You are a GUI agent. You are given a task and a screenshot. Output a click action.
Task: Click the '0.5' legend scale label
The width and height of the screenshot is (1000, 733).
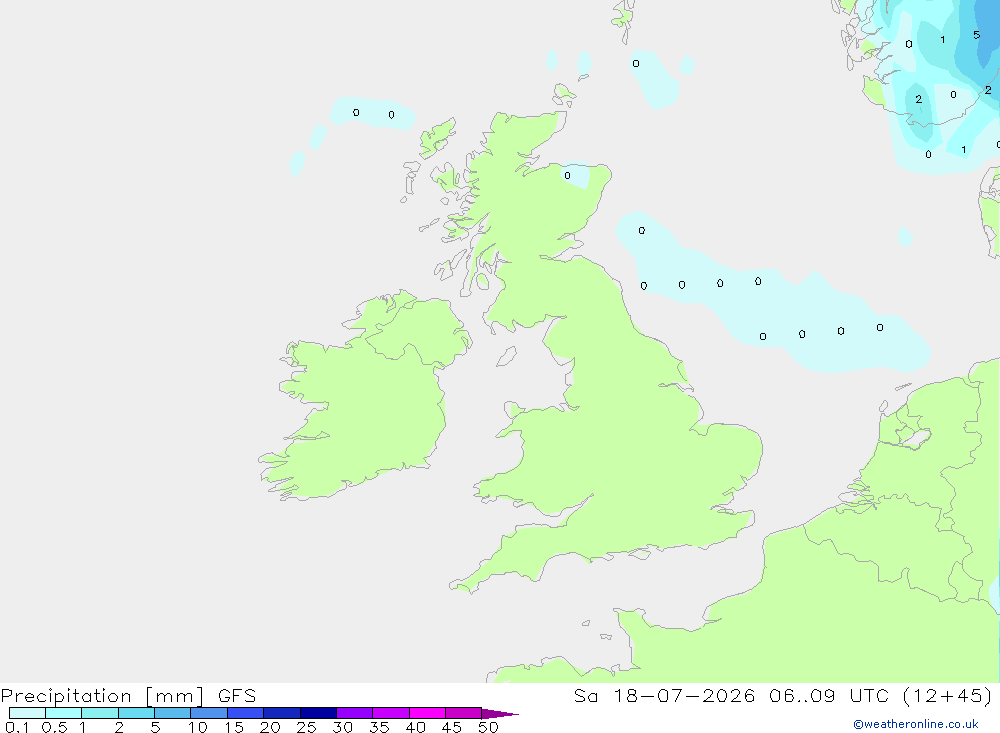click(x=54, y=727)
